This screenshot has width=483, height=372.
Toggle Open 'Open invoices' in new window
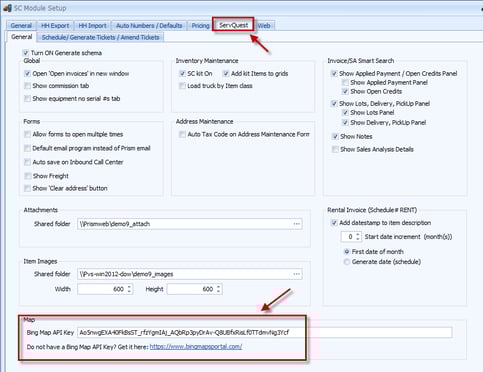pos(27,74)
